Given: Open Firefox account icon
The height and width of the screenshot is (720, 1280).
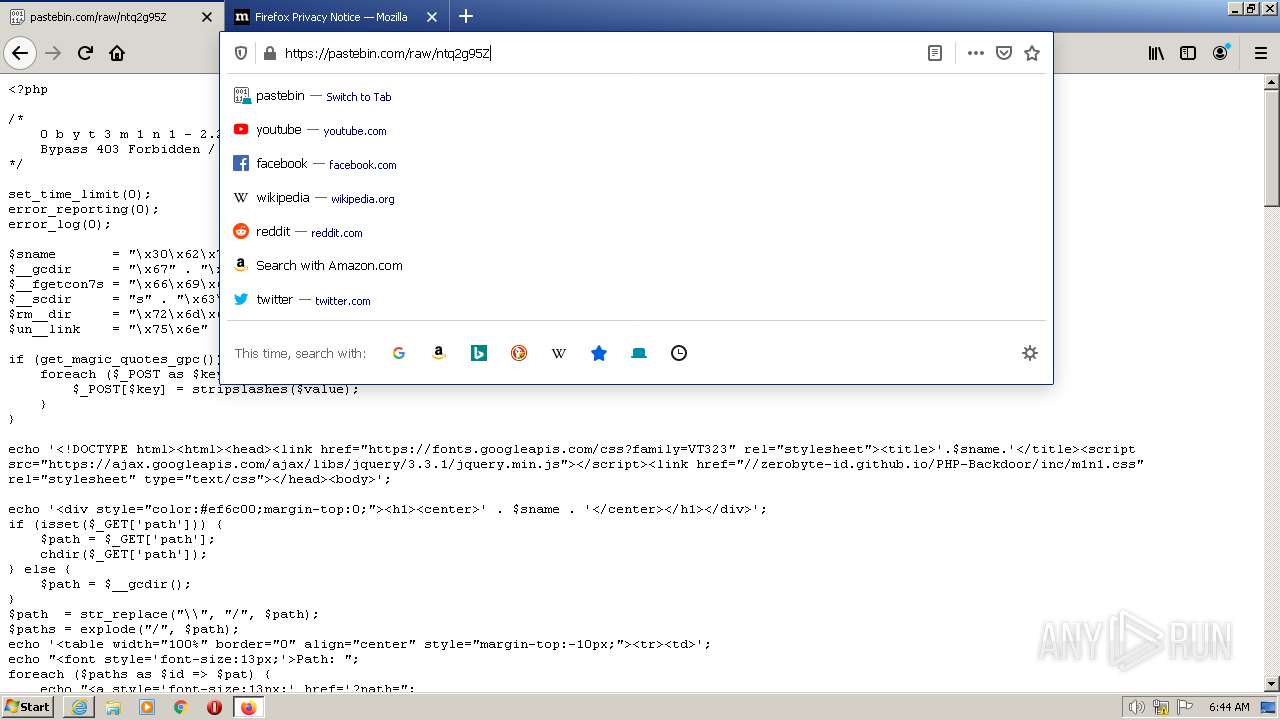Looking at the screenshot, I should click(x=1220, y=53).
